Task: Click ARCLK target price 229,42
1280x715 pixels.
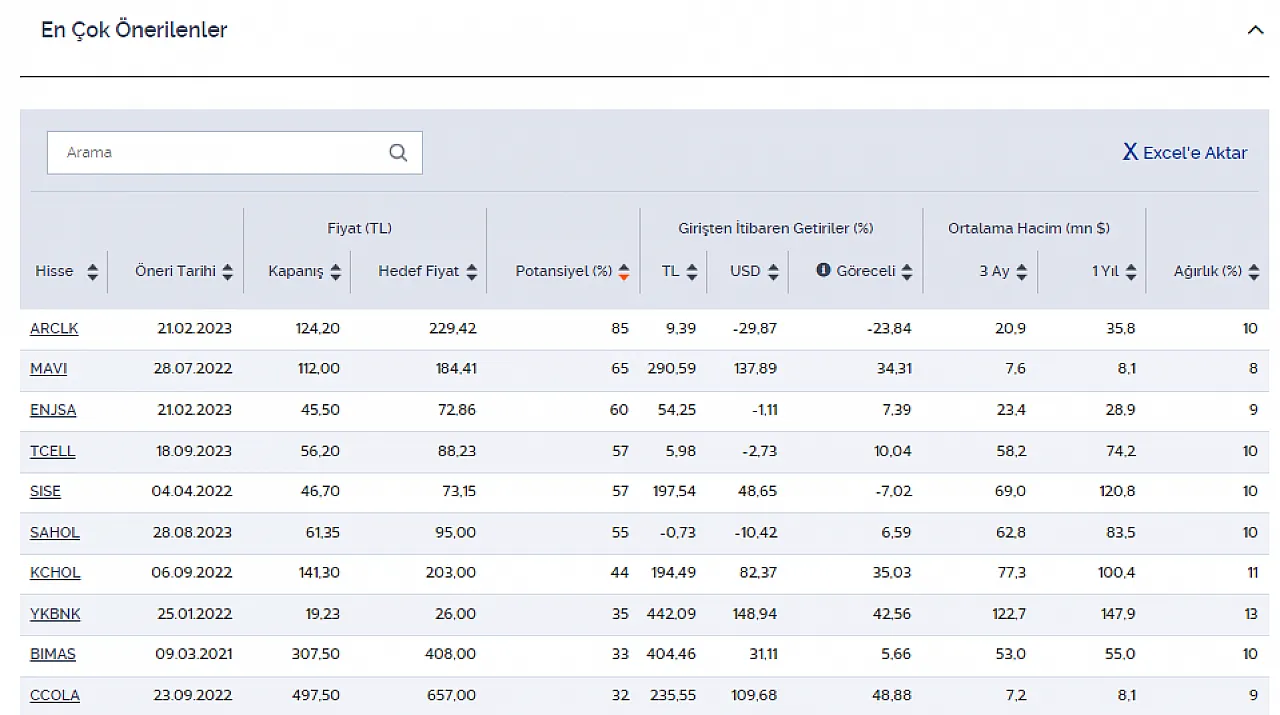Action: pos(452,328)
